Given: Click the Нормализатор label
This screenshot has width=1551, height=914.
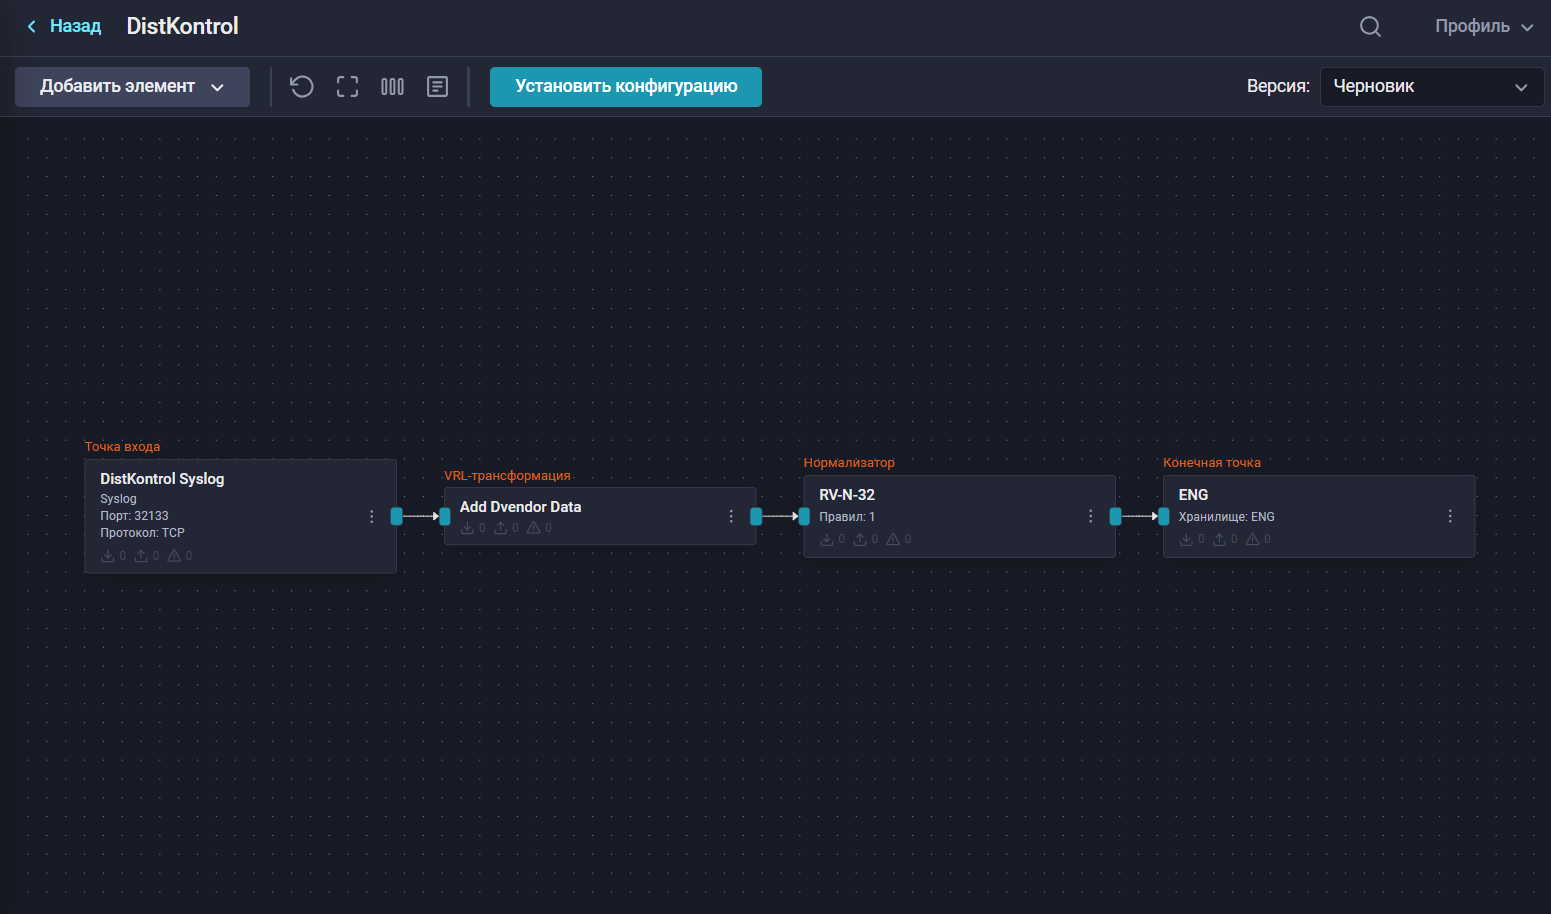Looking at the screenshot, I should (849, 463).
